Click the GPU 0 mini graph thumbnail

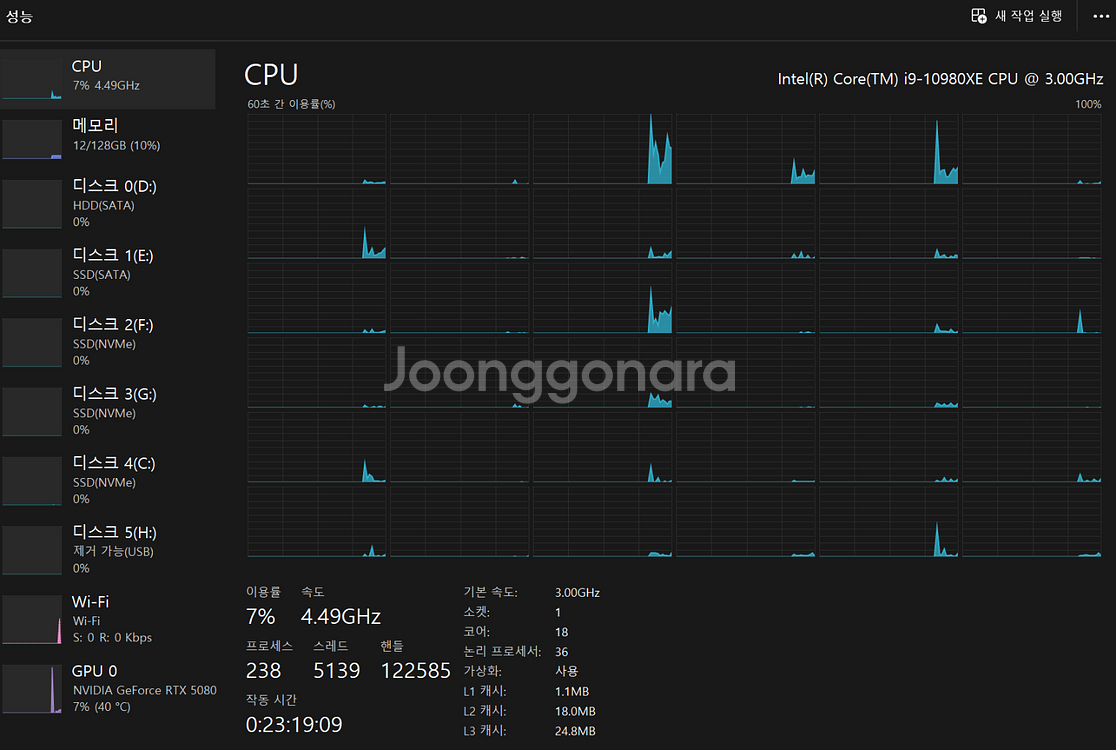pyautogui.click(x=32, y=689)
